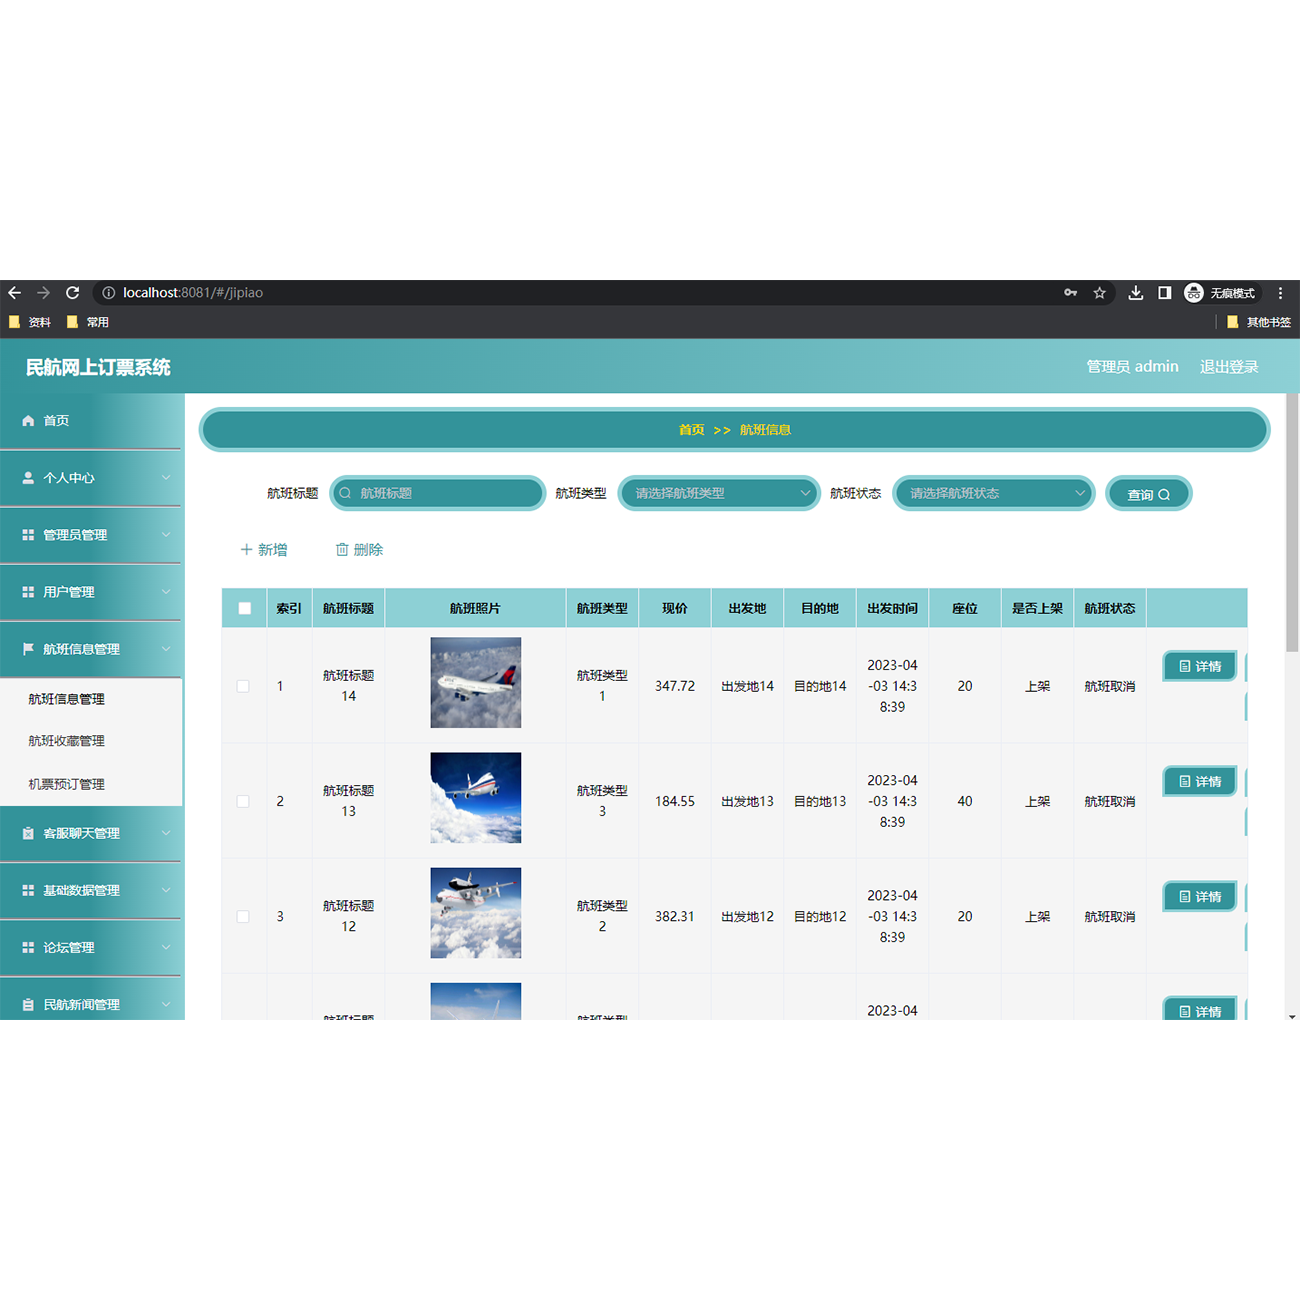Open 论坛管理 menu label
This screenshot has height=1300, width=1300.
68,947
